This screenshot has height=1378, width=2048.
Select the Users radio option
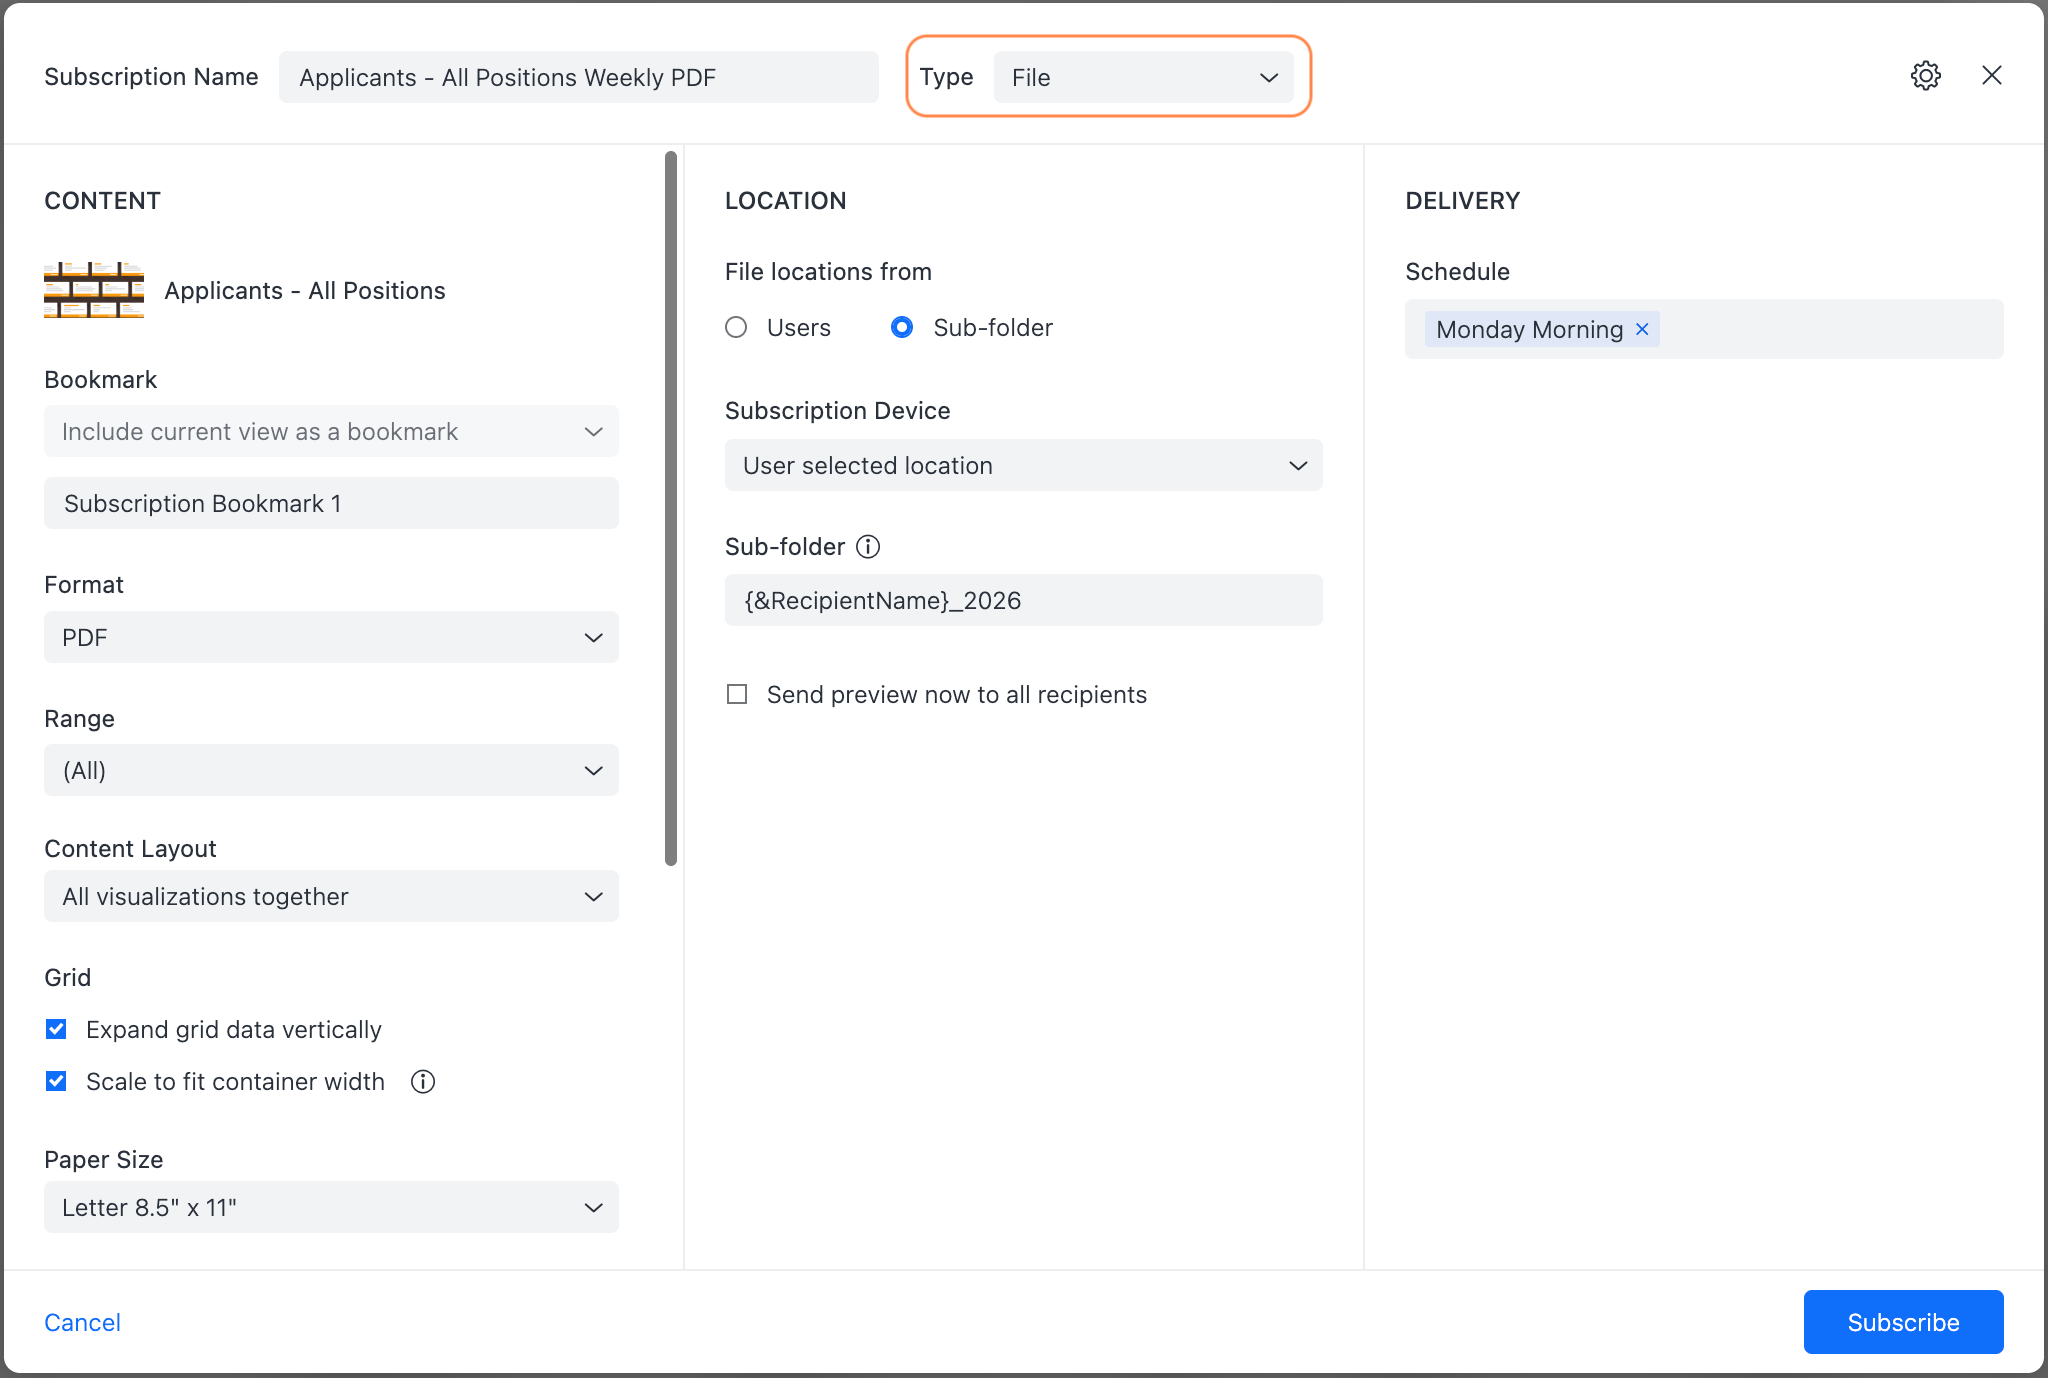click(737, 327)
